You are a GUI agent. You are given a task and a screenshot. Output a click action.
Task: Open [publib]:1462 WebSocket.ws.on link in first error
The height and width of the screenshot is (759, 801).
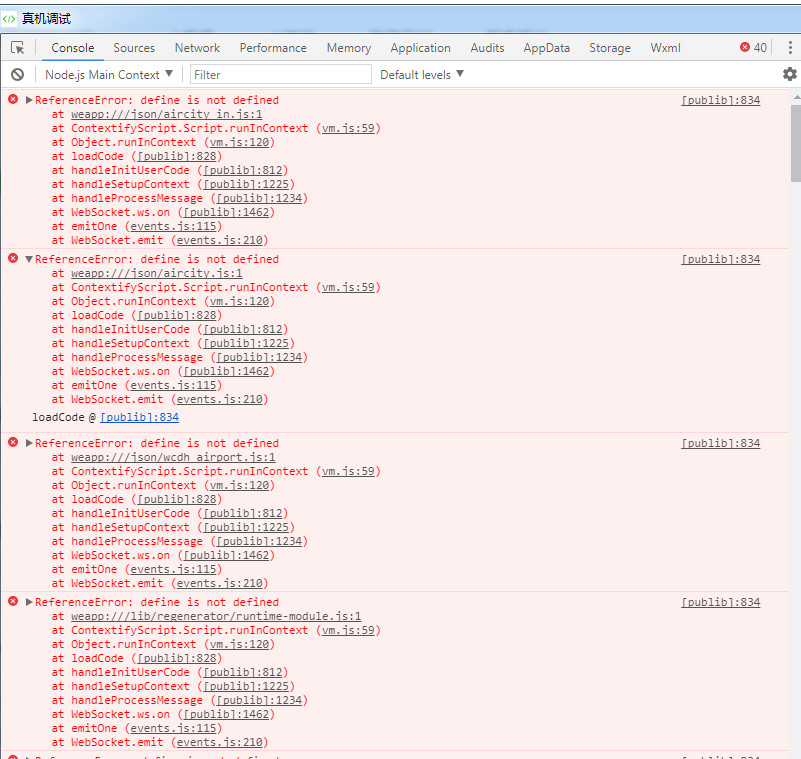tap(226, 212)
